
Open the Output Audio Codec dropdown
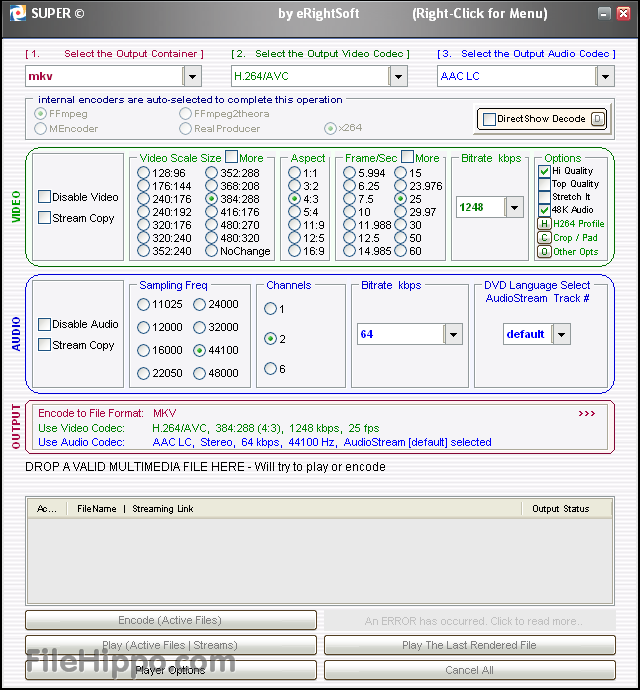(605, 76)
